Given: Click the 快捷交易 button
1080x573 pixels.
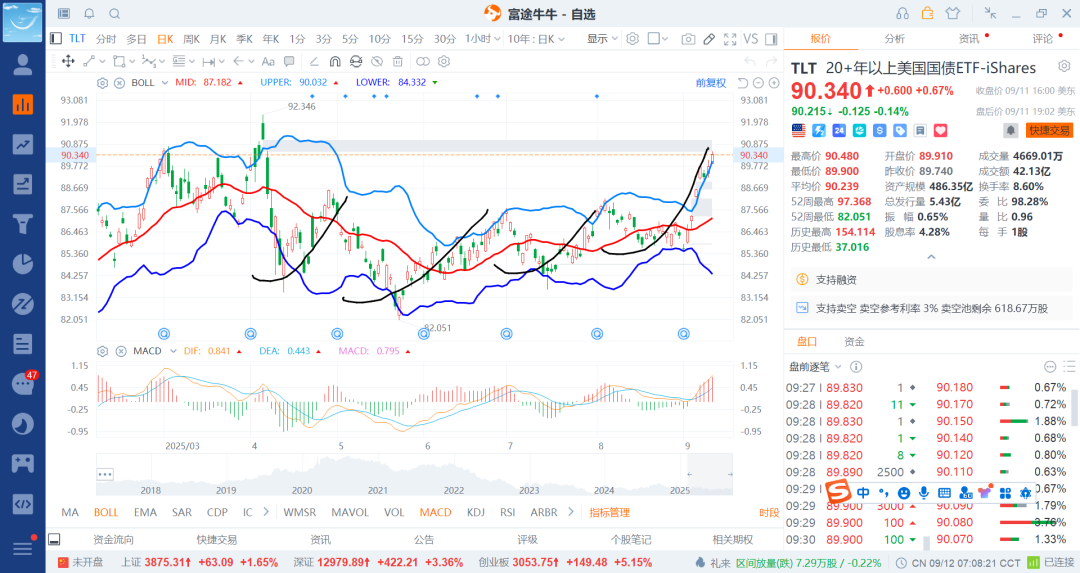Looking at the screenshot, I should click(x=1049, y=130).
